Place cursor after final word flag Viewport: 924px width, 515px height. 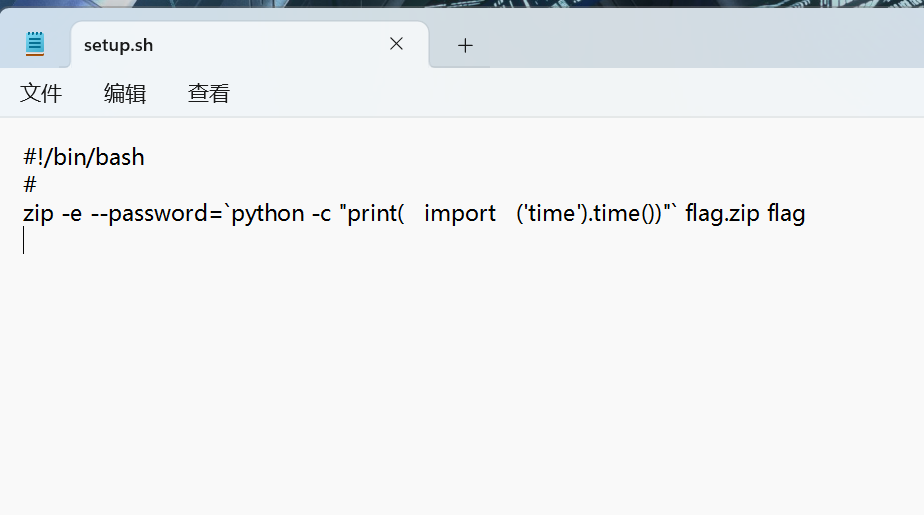tap(806, 214)
